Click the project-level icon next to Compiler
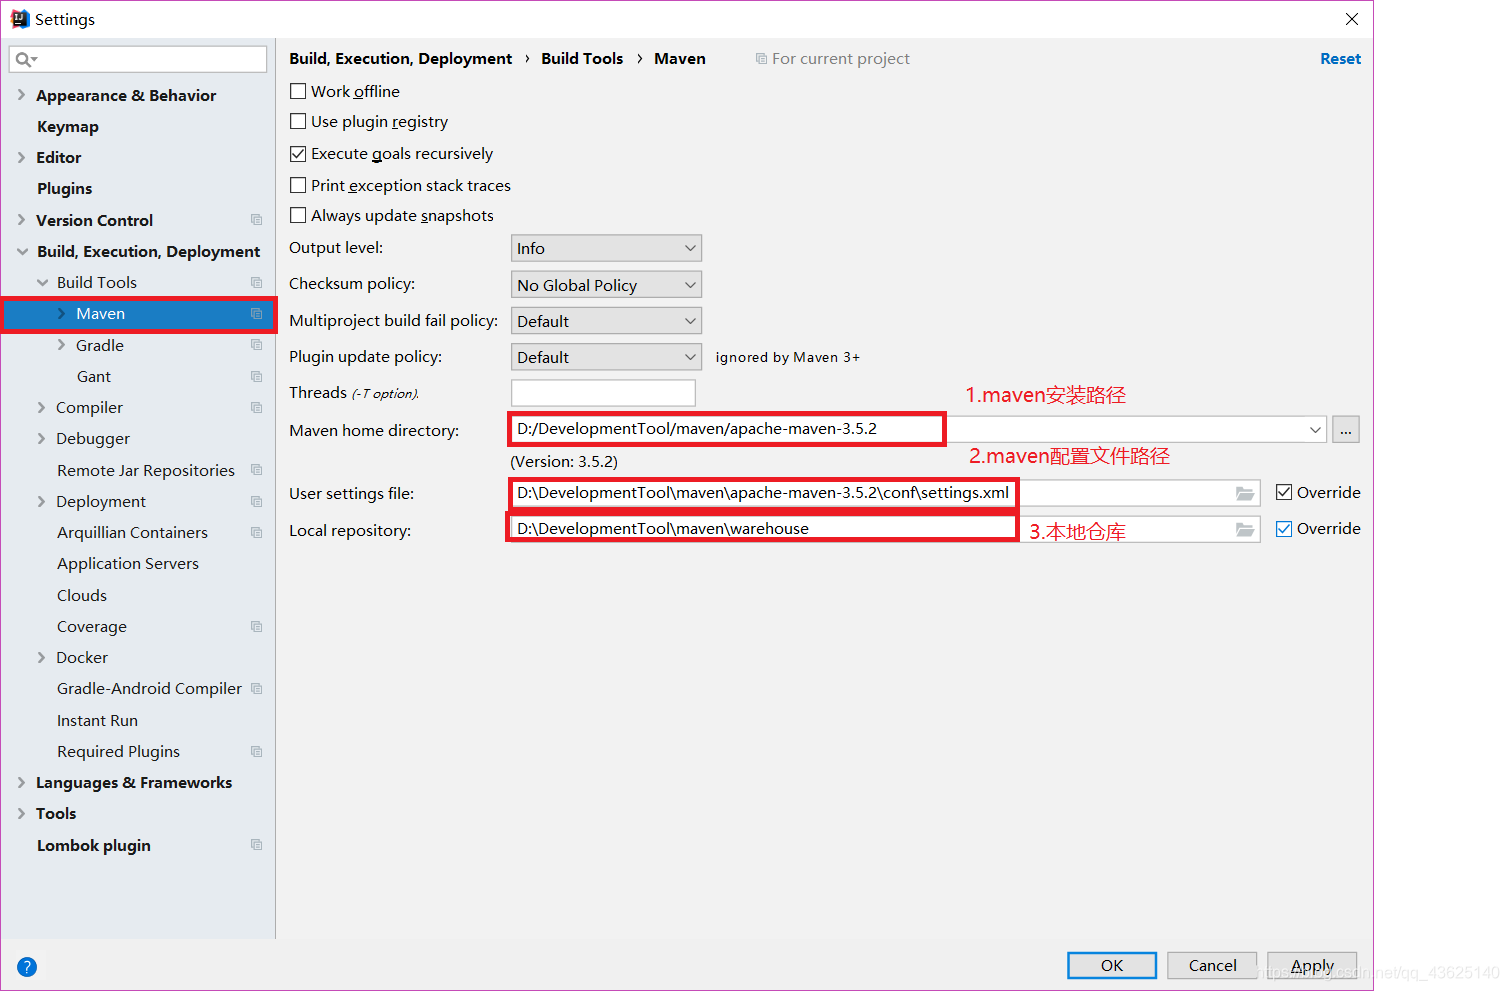Screen dimensions: 1509x991 [257, 407]
